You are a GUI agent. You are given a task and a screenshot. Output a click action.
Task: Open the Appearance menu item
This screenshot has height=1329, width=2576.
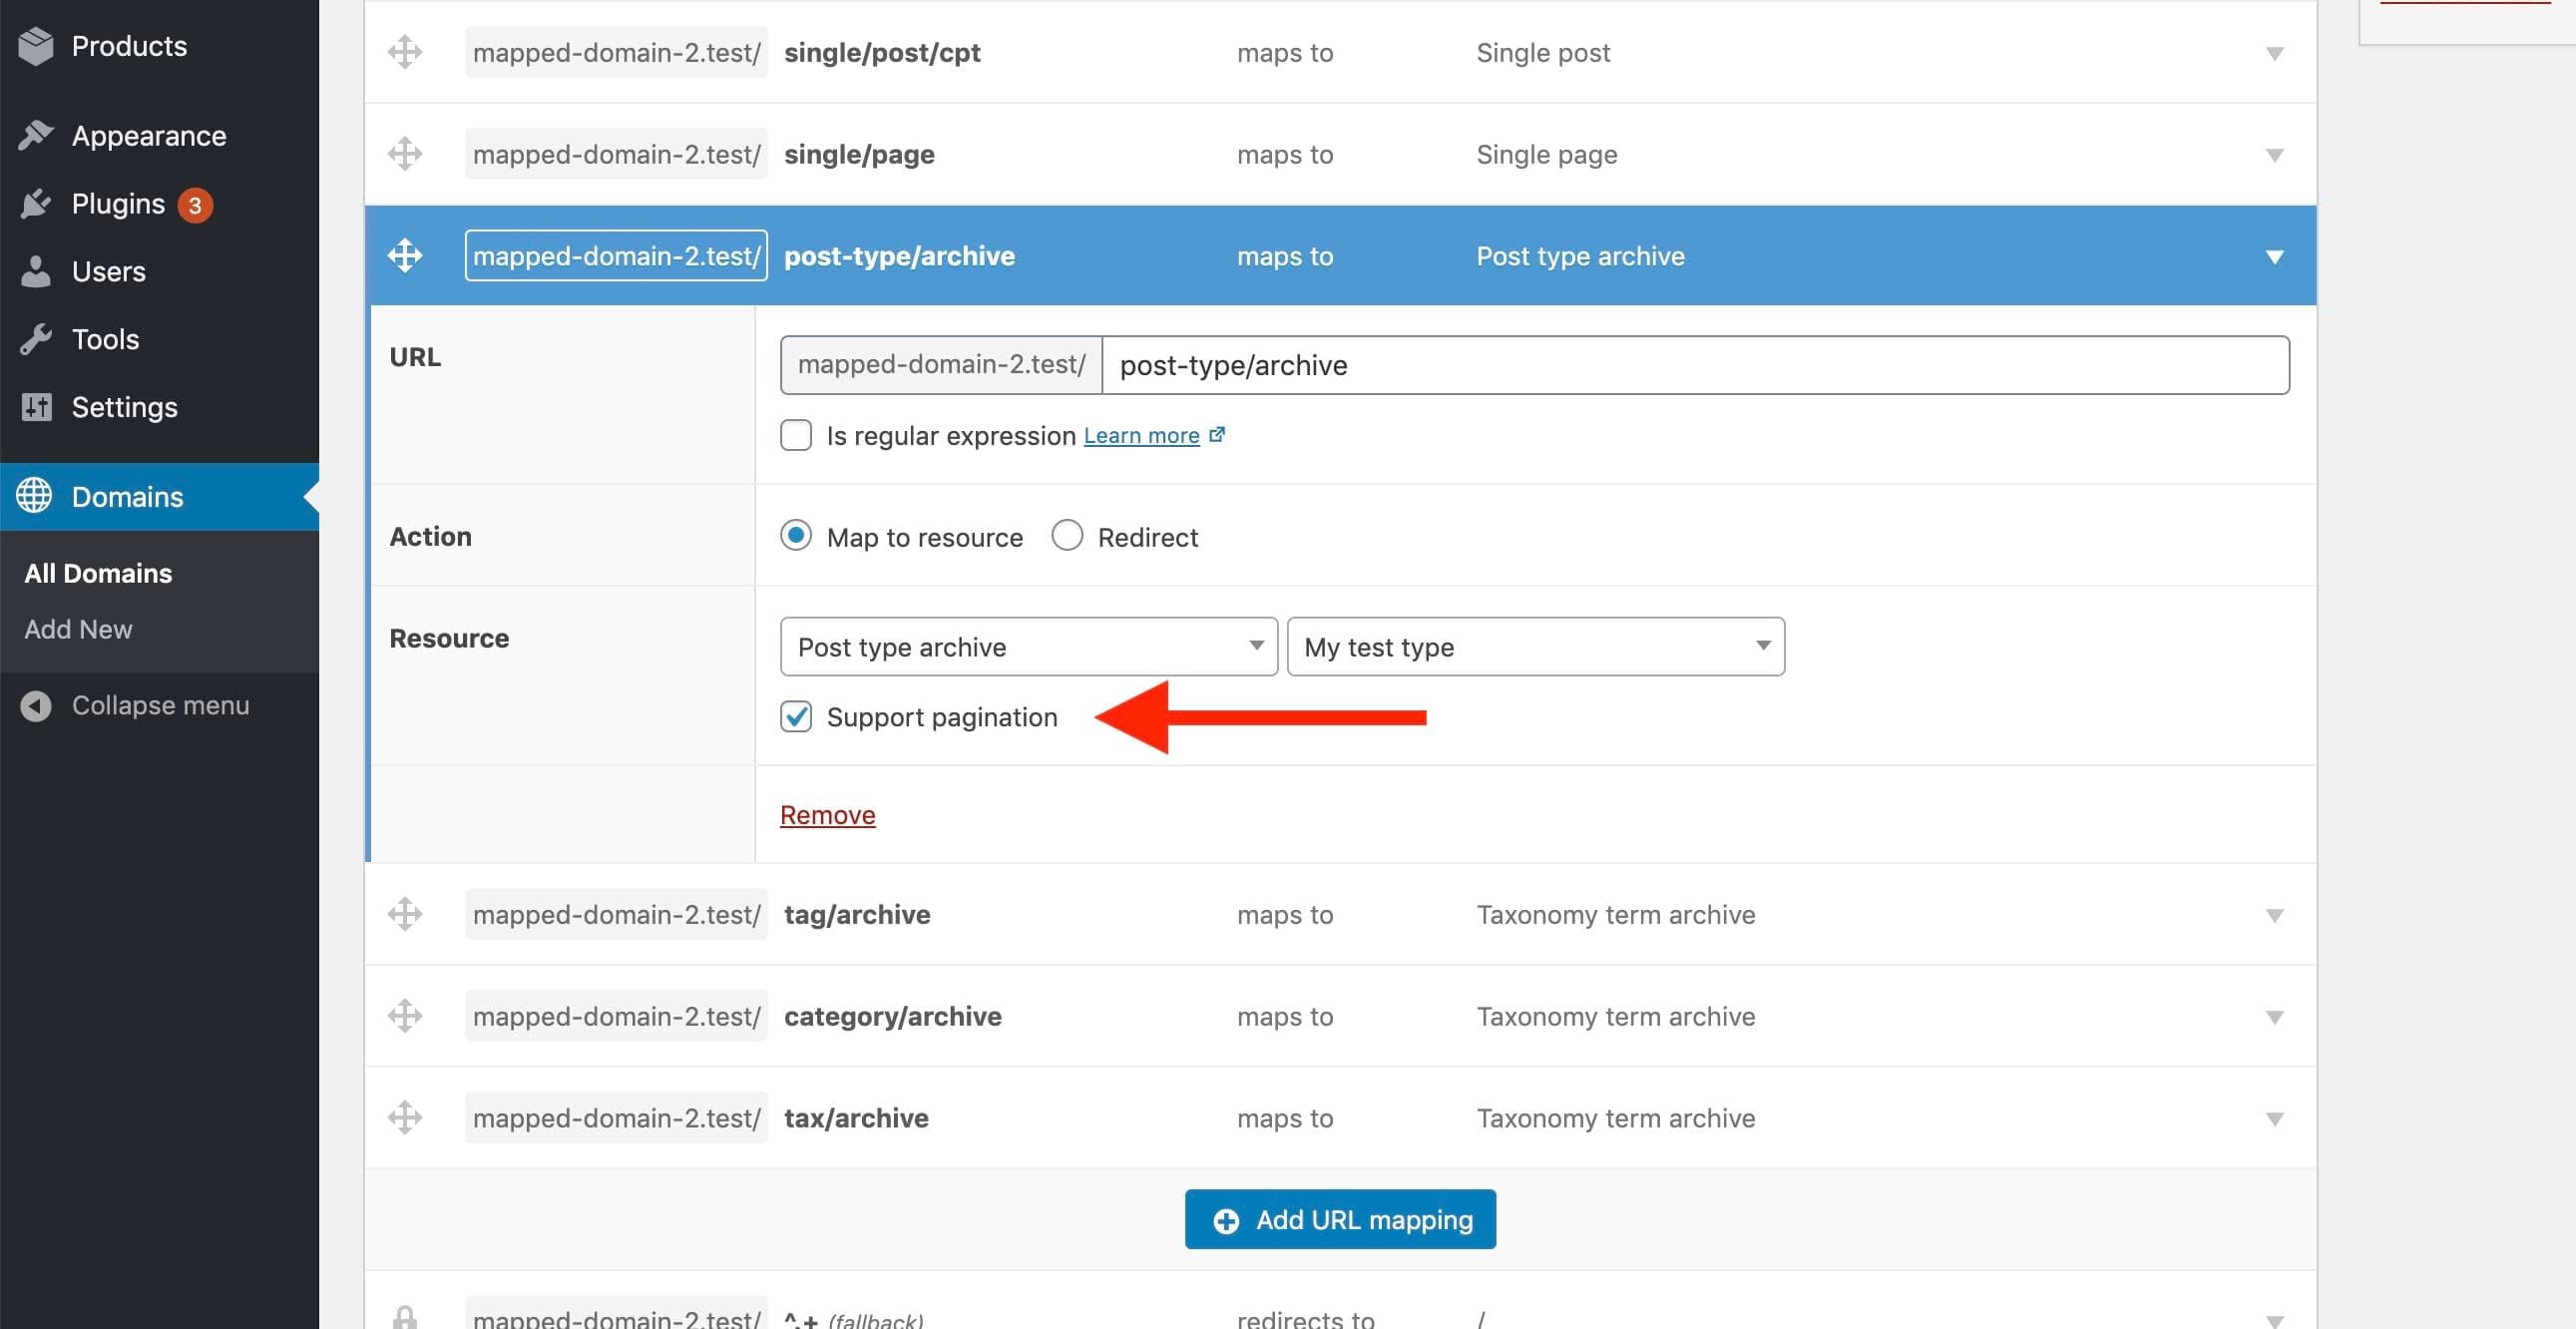click(x=148, y=136)
